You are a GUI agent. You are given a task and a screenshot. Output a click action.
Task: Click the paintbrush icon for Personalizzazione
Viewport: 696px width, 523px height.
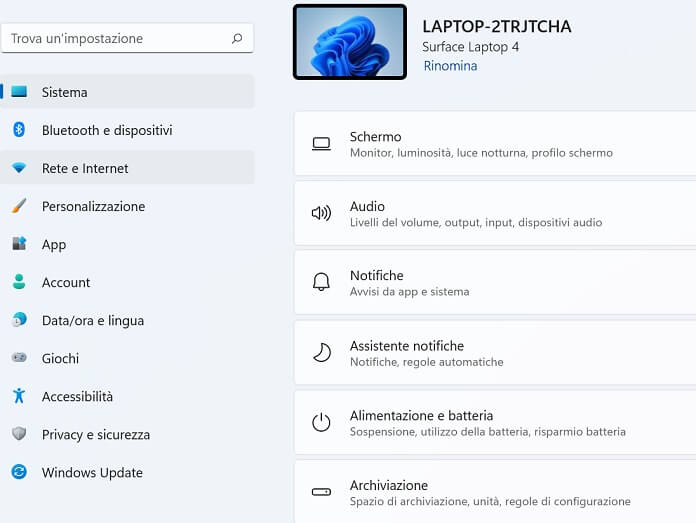(x=19, y=206)
